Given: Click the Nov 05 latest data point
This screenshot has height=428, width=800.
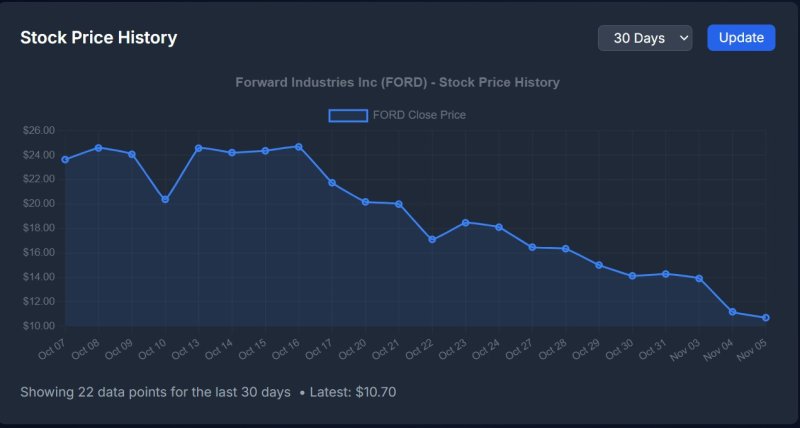Looking at the screenshot, I should click(x=766, y=318).
